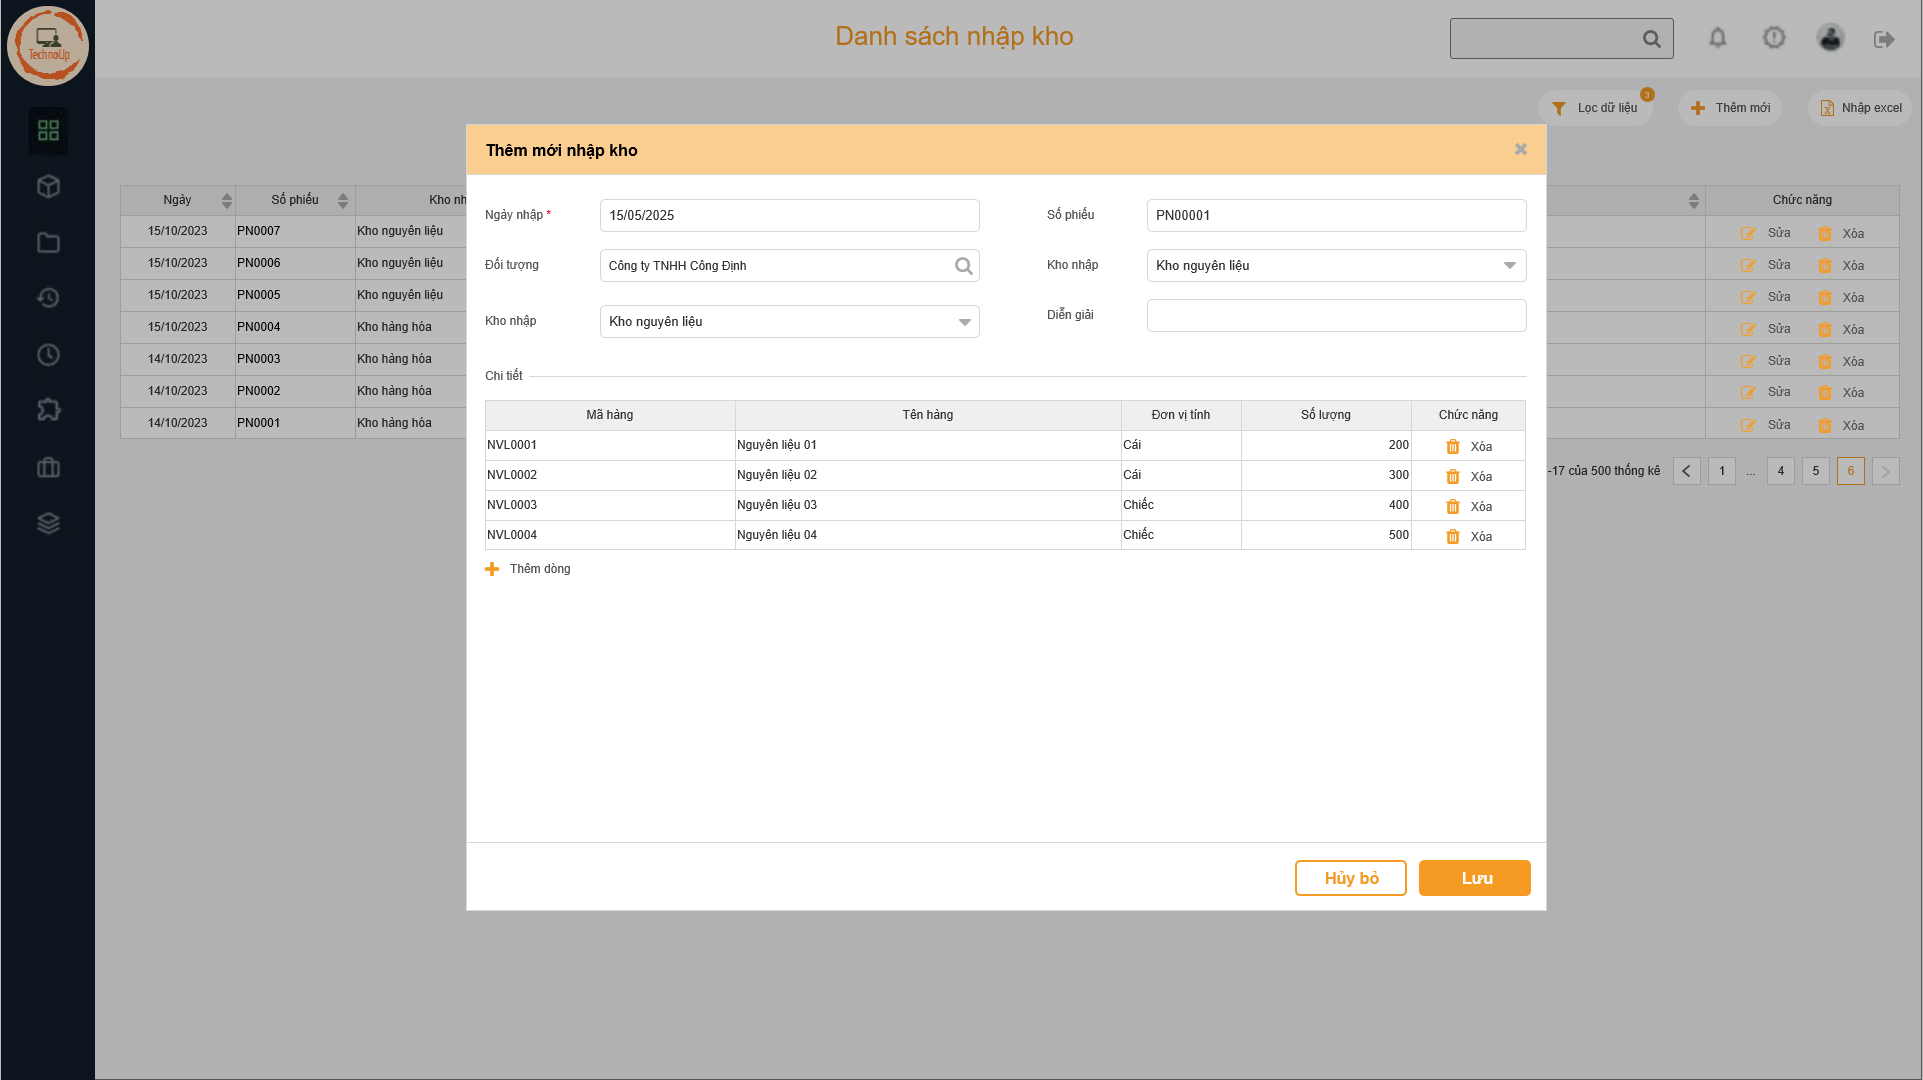Image resolution: width=1923 pixels, height=1080 pixels.
Task: Click the search icon in Đối tượng field
Action: point(963,266)
